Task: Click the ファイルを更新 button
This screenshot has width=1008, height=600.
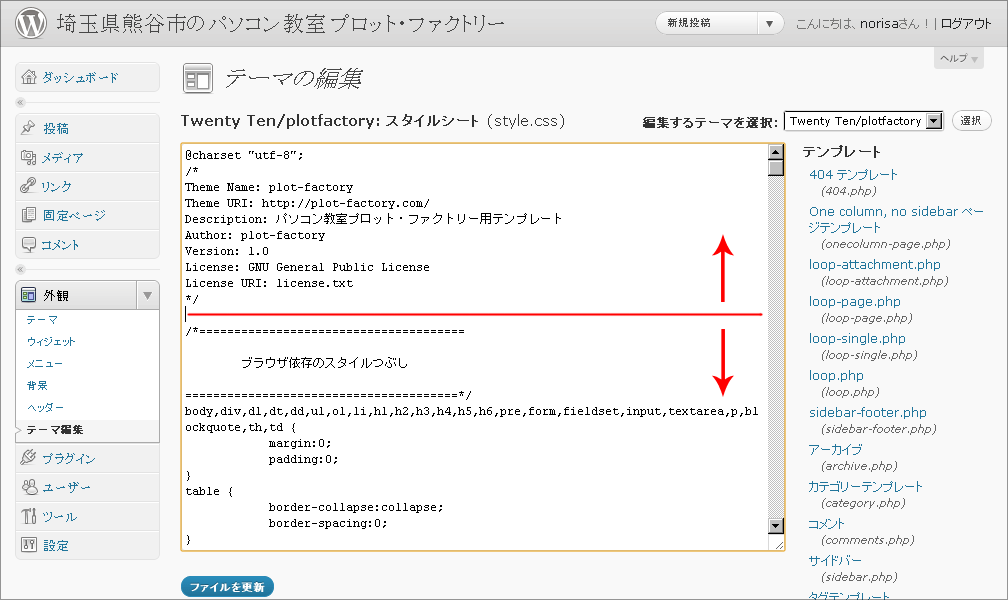Action: click(227, 586)
